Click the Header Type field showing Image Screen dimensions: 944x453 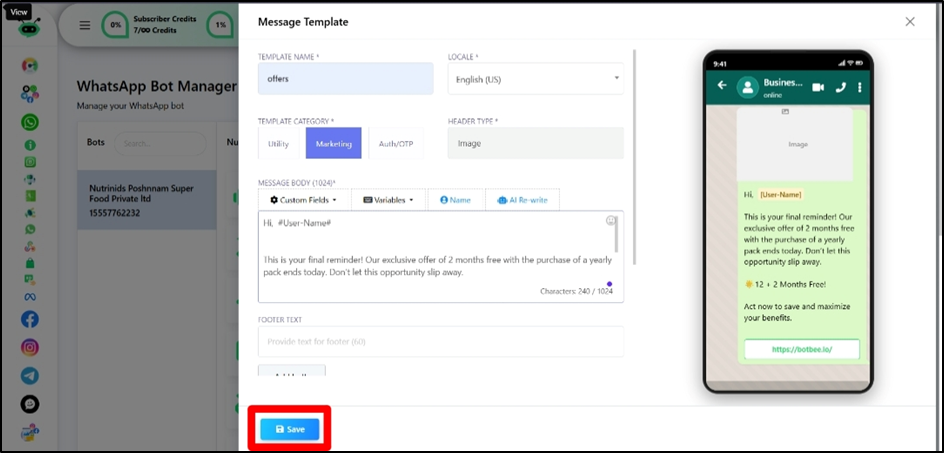pos(535,143)
